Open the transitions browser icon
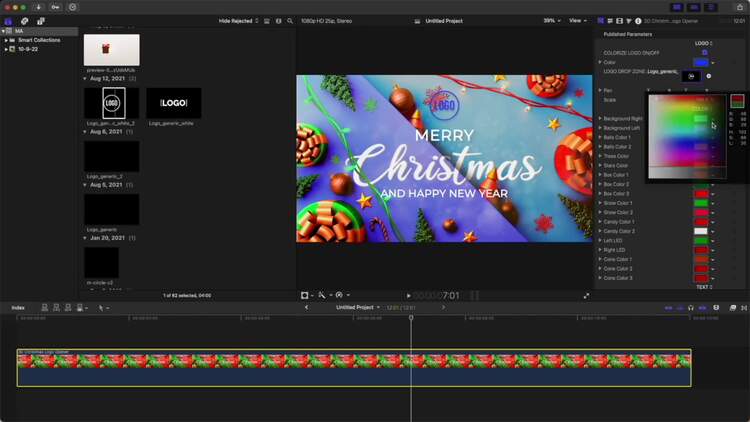Screen dimensions: 750x422 (744, 308)
